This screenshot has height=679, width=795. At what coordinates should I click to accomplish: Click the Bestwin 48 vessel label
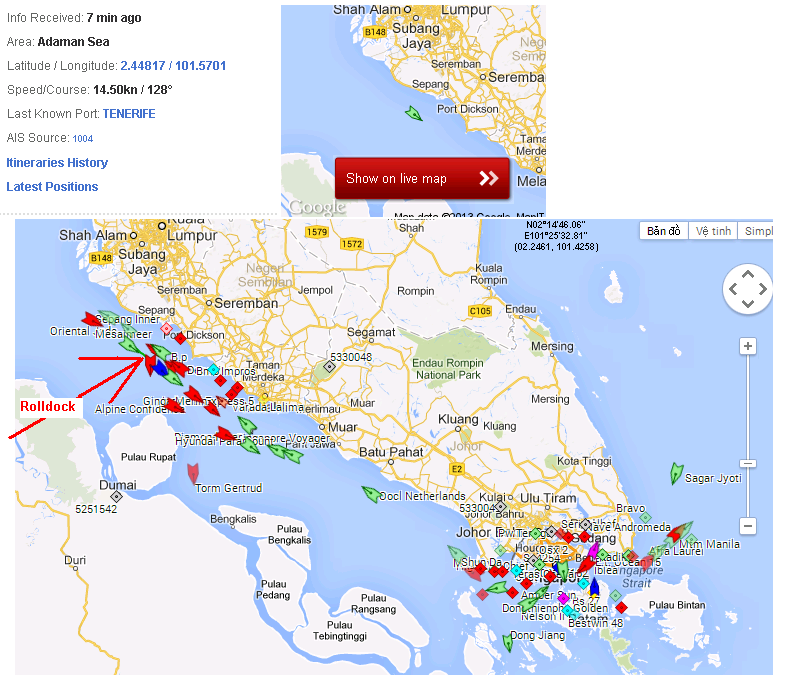coord(595,623)
